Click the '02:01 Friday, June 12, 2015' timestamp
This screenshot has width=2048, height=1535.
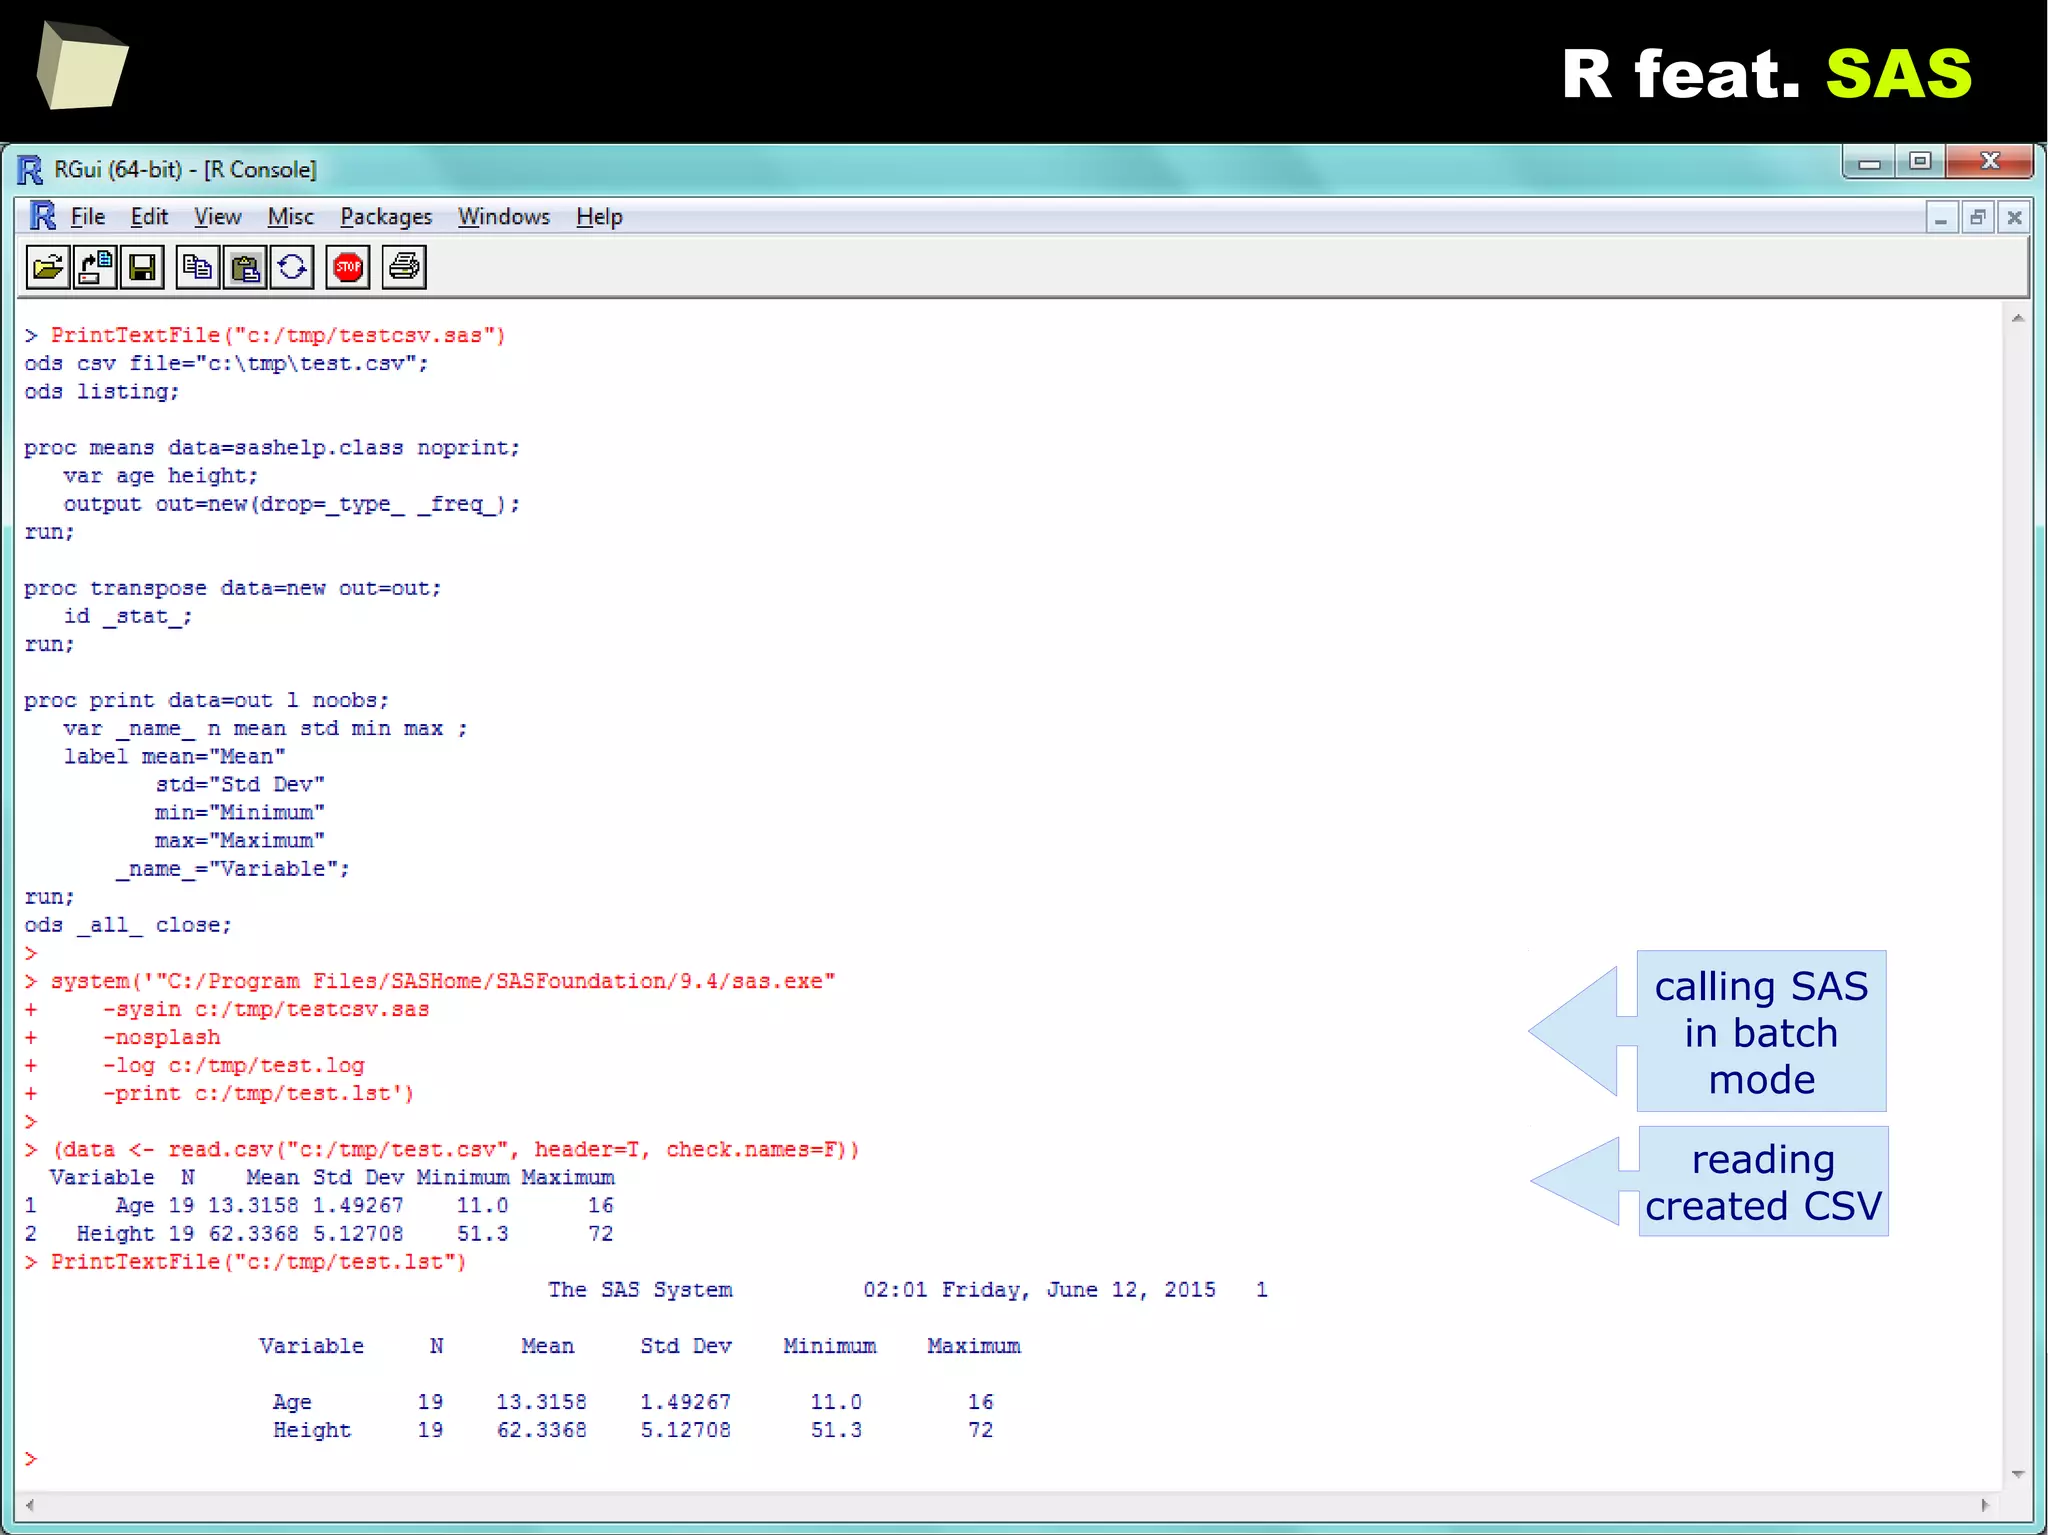click(1040, 1290)
